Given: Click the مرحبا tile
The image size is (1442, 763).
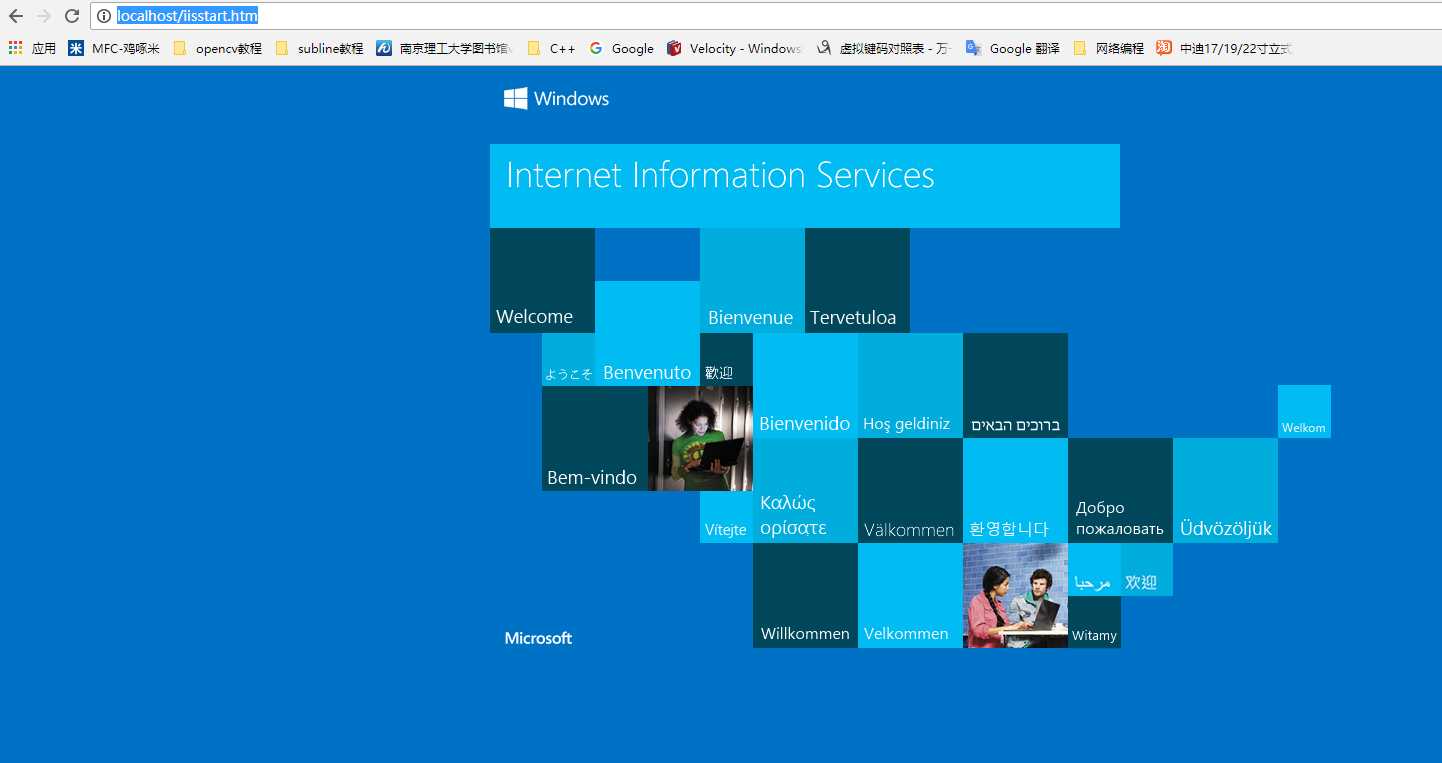Looking at the screenshot, I should pyautogui.click(x=1094, y=569).
